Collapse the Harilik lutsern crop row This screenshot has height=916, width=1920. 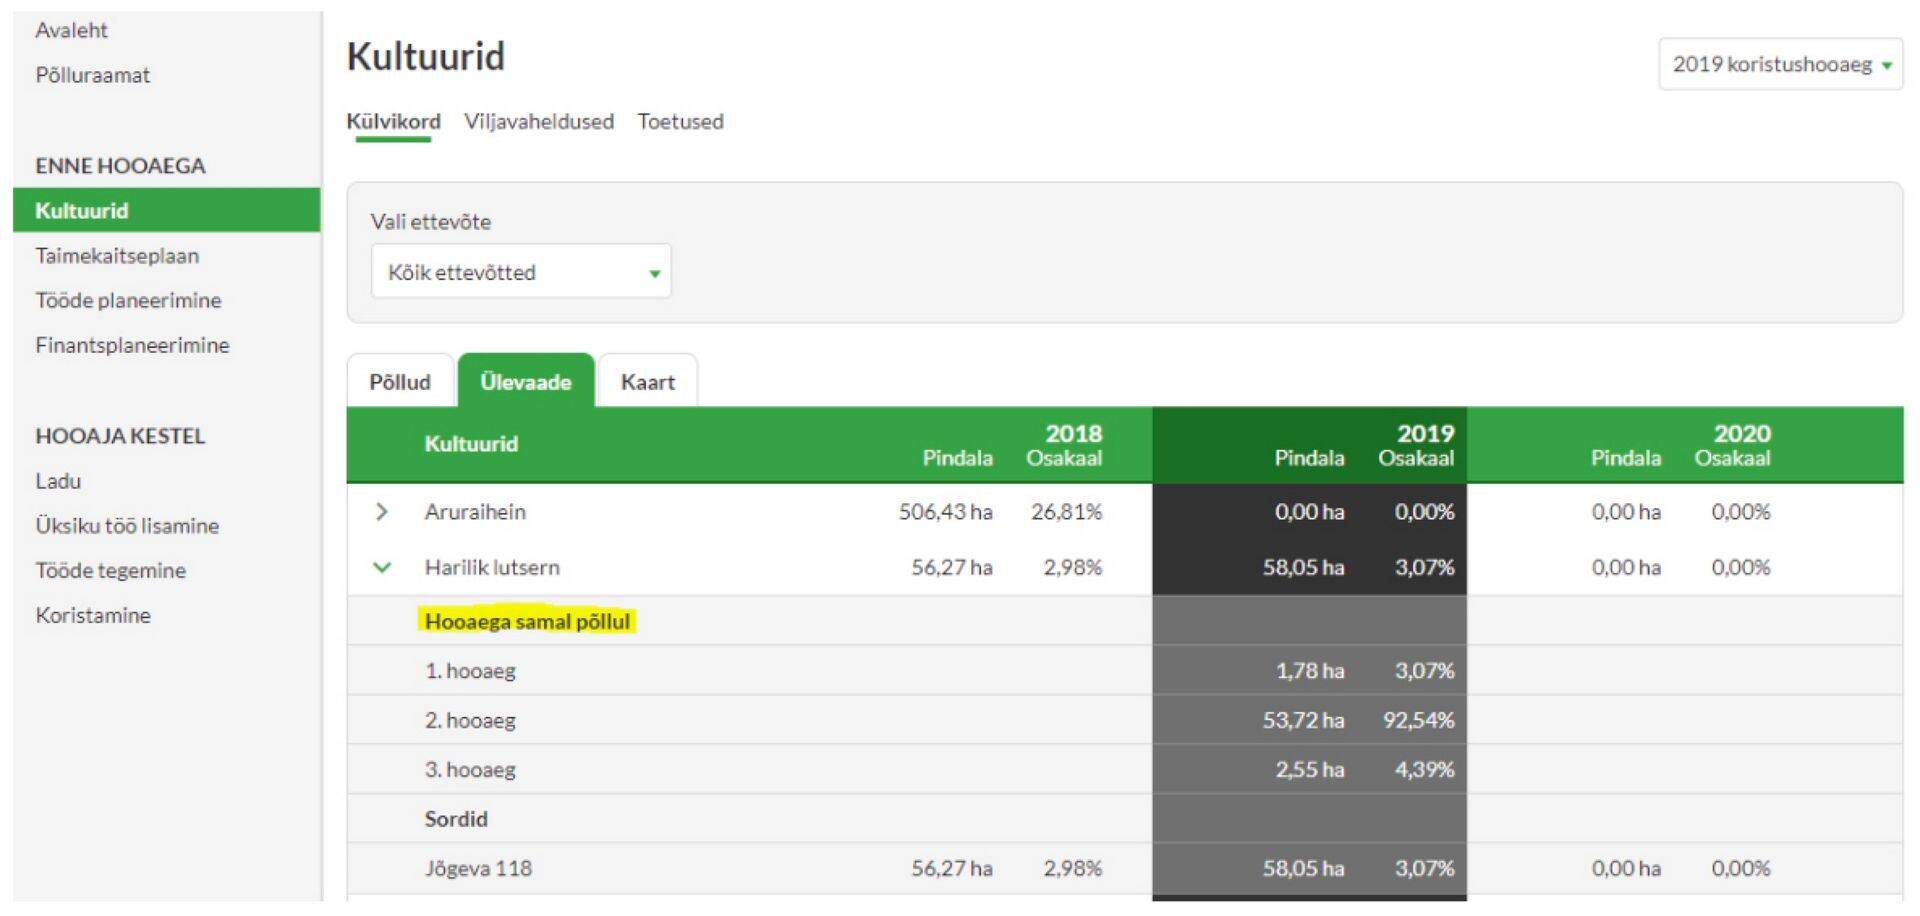point(381,568)
